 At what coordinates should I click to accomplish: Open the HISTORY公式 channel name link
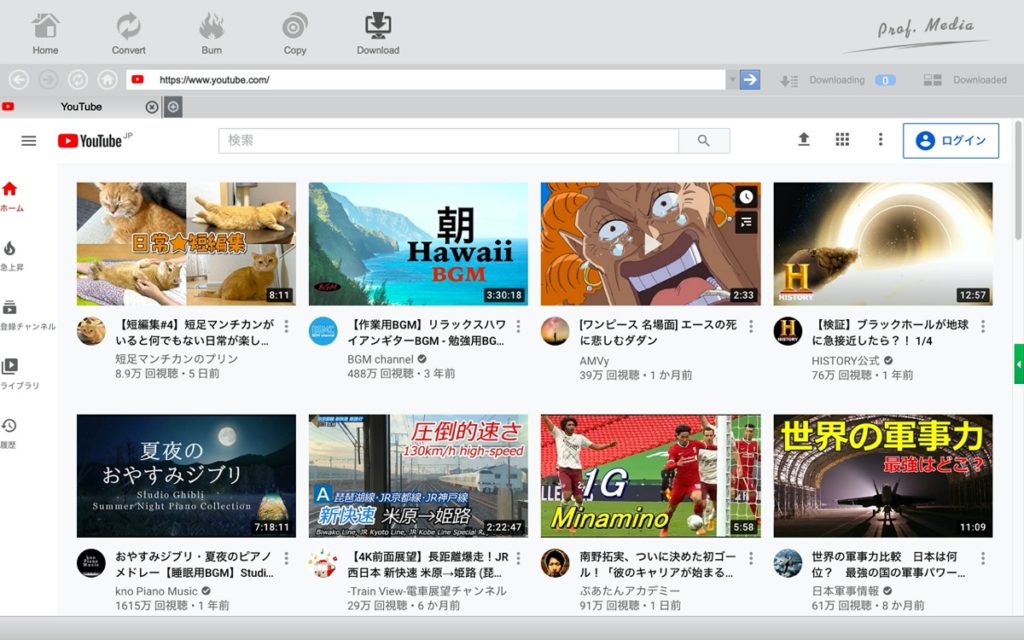tap(846, 360)
